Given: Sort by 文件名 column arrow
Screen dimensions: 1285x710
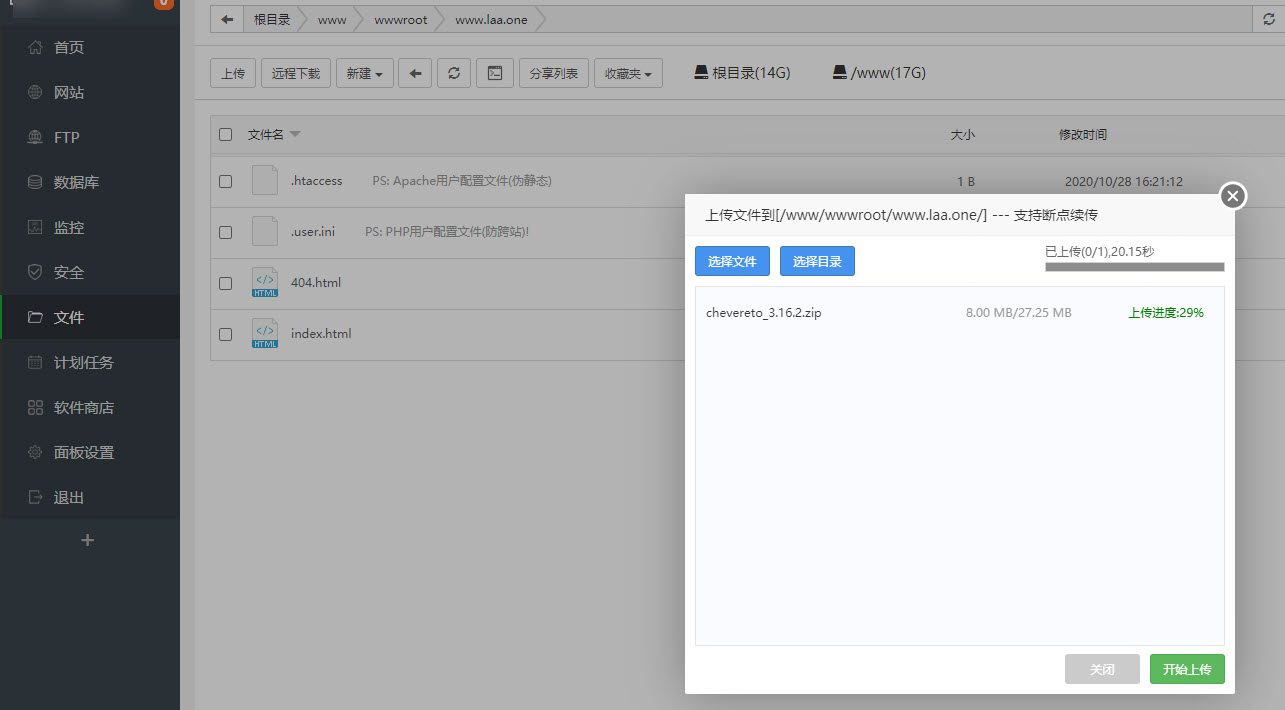Looking at the screenshot, I should [x=295, y=134].
